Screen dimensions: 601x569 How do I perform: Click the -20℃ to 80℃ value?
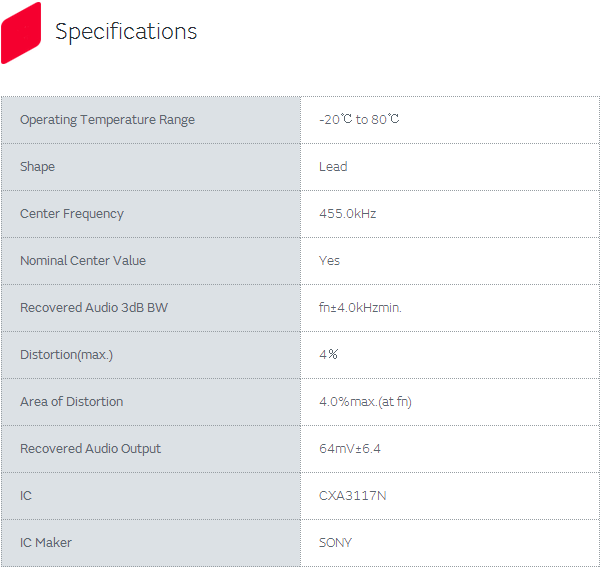pyautogui.click(x=359, y=120)
